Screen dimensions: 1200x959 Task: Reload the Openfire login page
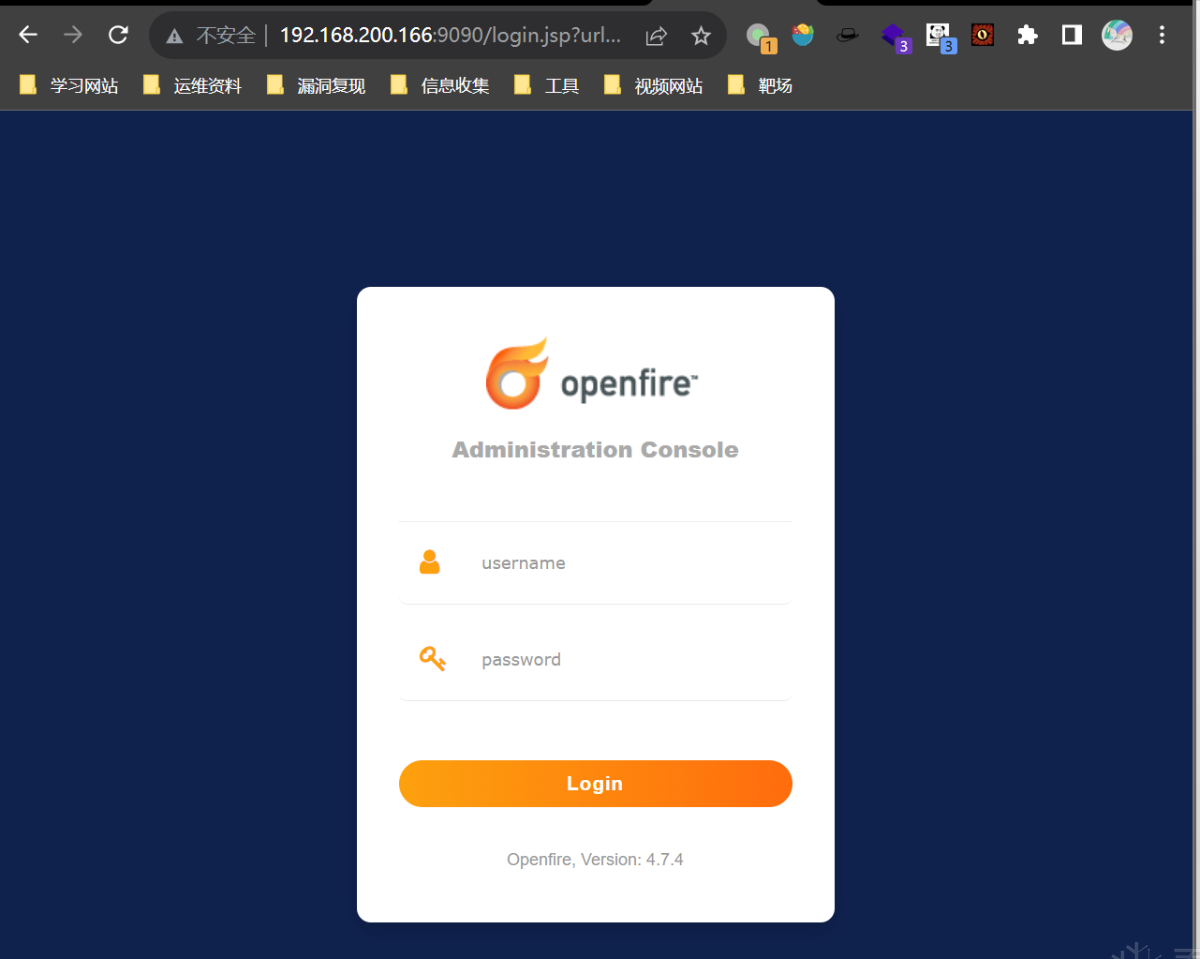(118, 35)
